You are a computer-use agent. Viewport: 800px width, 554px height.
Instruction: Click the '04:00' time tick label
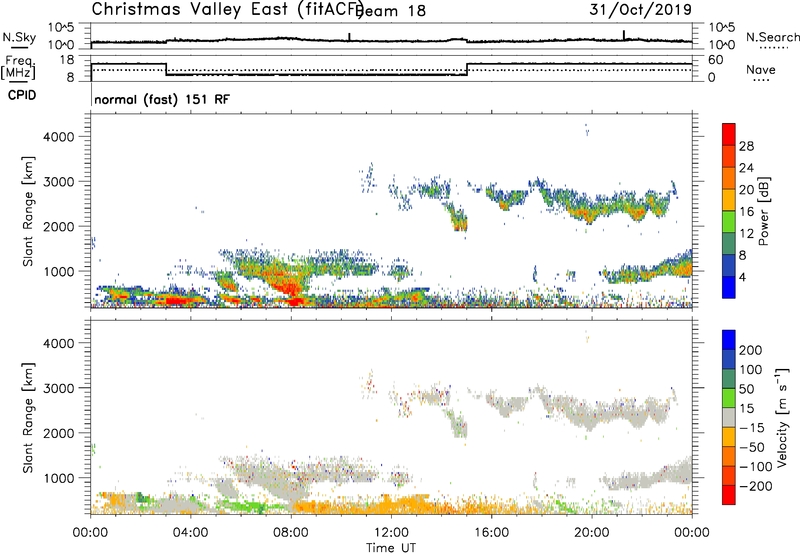point(190,533)
